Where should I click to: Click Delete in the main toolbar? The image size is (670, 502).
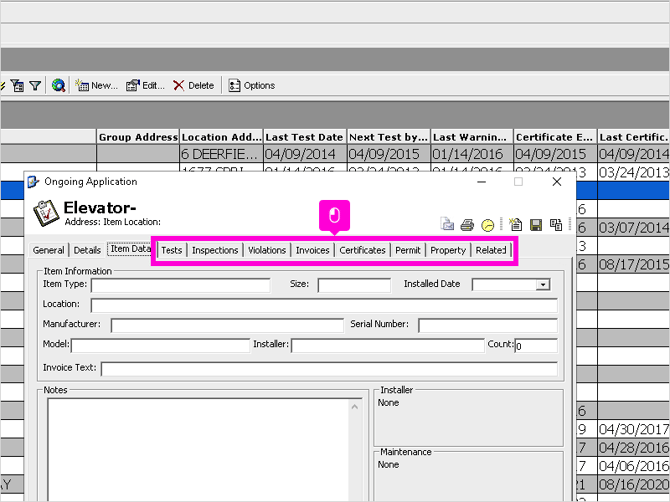point(194,85)
